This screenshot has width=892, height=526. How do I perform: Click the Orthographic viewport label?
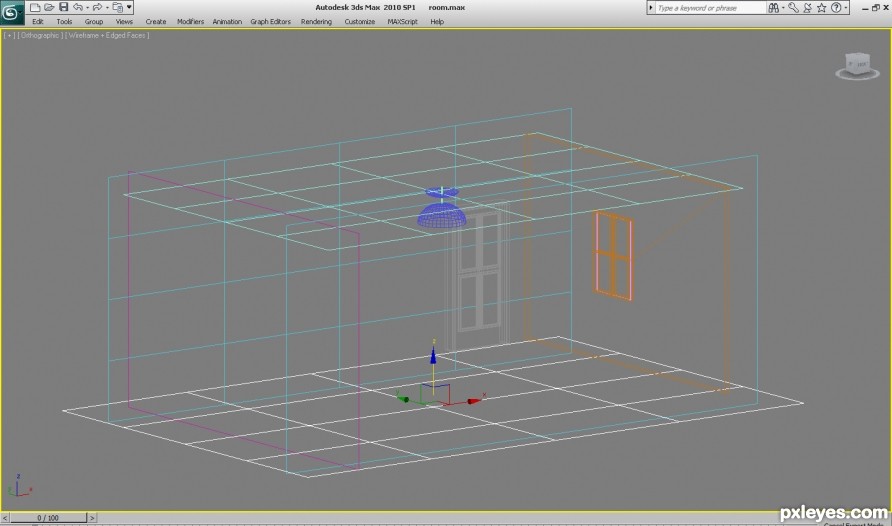point(40,35)
